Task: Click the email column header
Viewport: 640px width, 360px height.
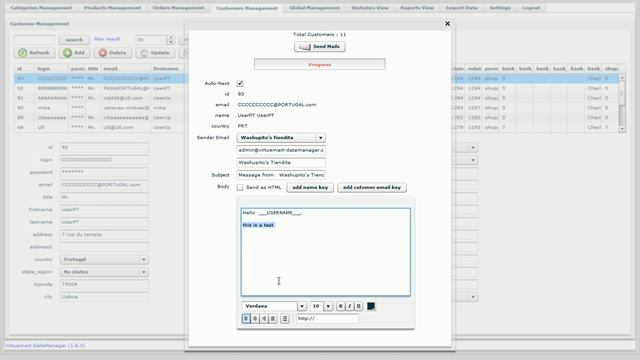Action: tap(125, 69)
